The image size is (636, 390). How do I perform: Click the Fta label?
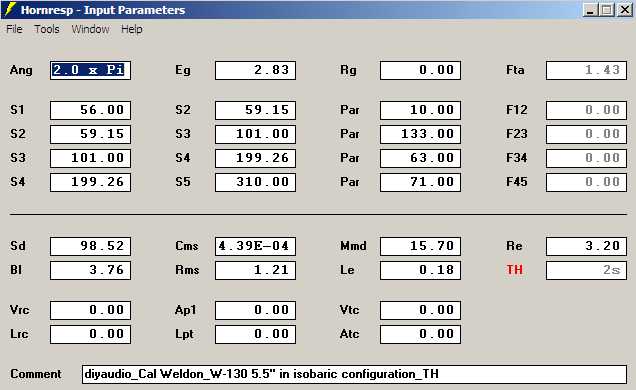click(515, 70)
